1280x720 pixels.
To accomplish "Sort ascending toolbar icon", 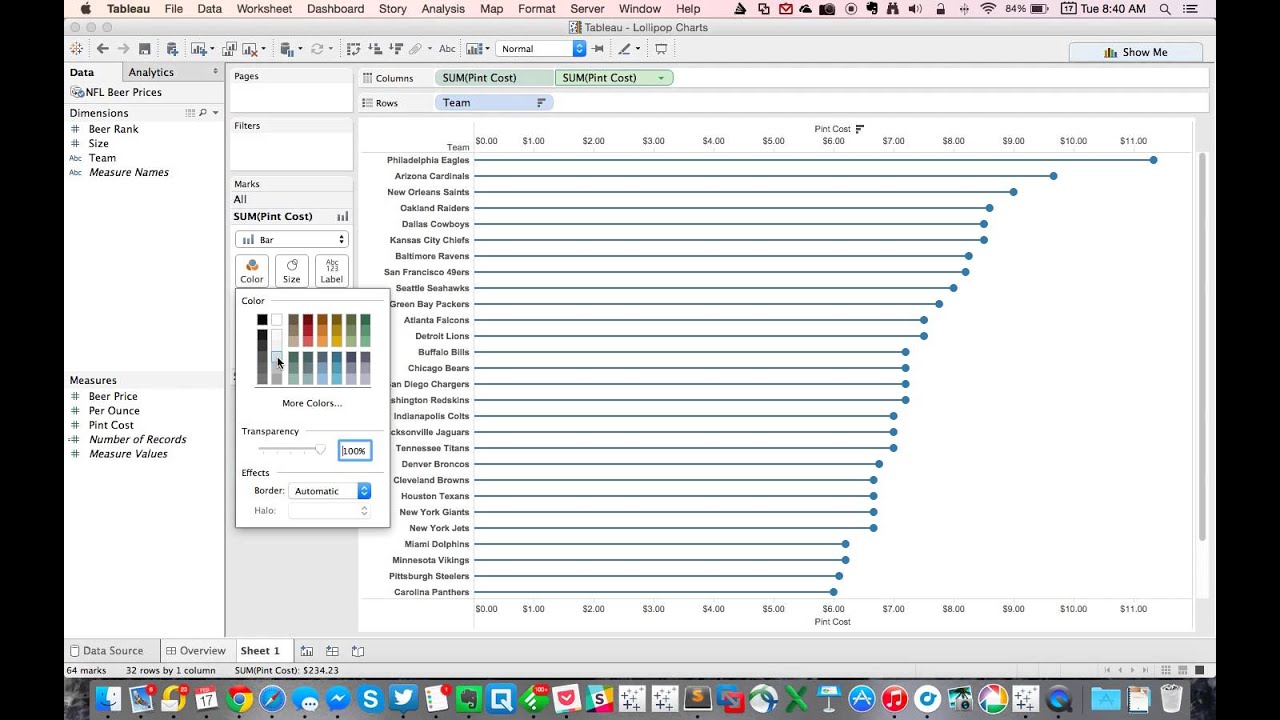I will (374, 48).
